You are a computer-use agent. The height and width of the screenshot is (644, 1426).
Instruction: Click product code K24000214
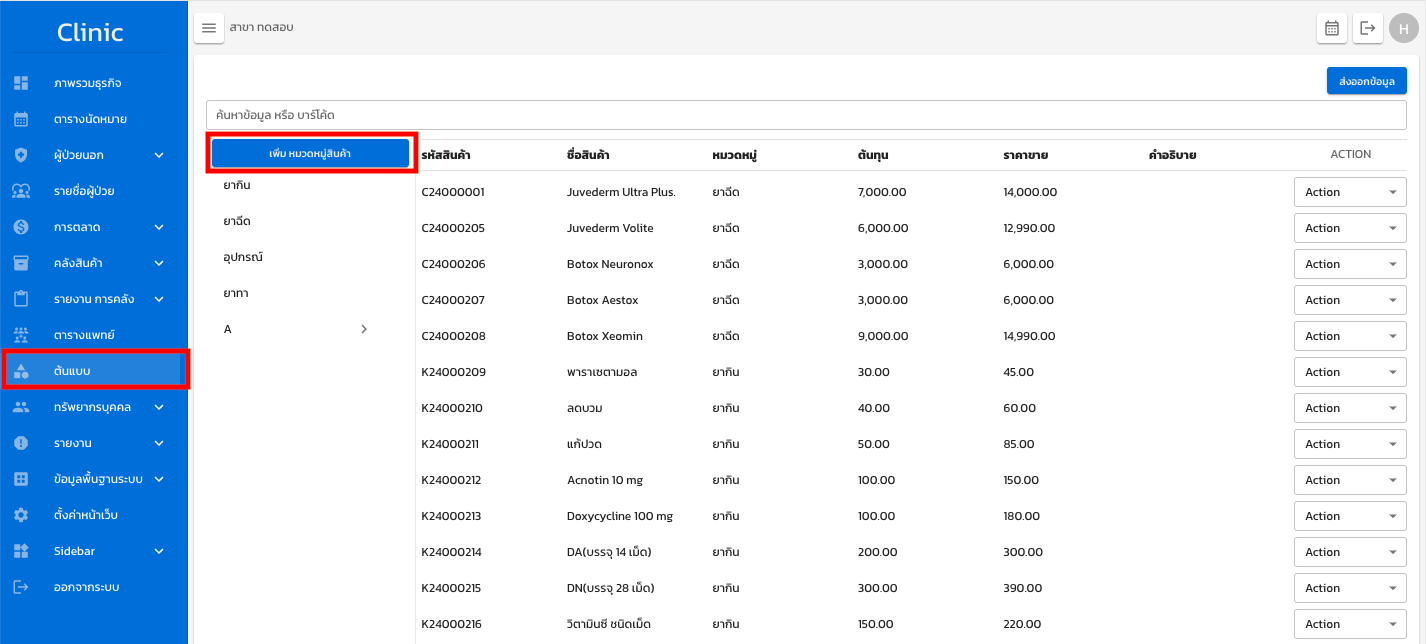[451, 552]
